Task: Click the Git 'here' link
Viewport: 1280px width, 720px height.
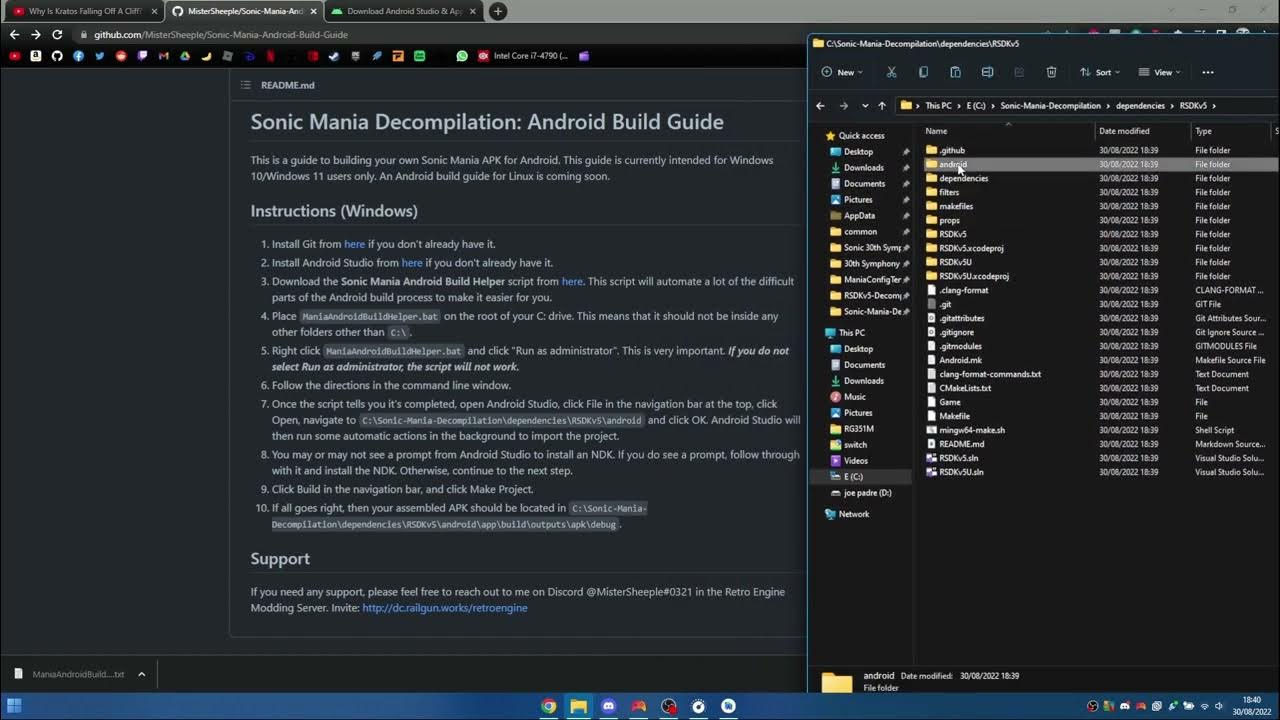Action: [x=354, y=244]
